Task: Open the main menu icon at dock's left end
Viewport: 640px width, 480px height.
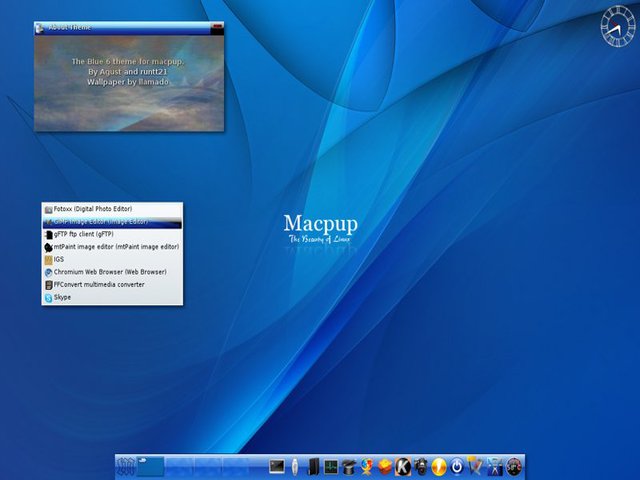Action: coord(125,466)
